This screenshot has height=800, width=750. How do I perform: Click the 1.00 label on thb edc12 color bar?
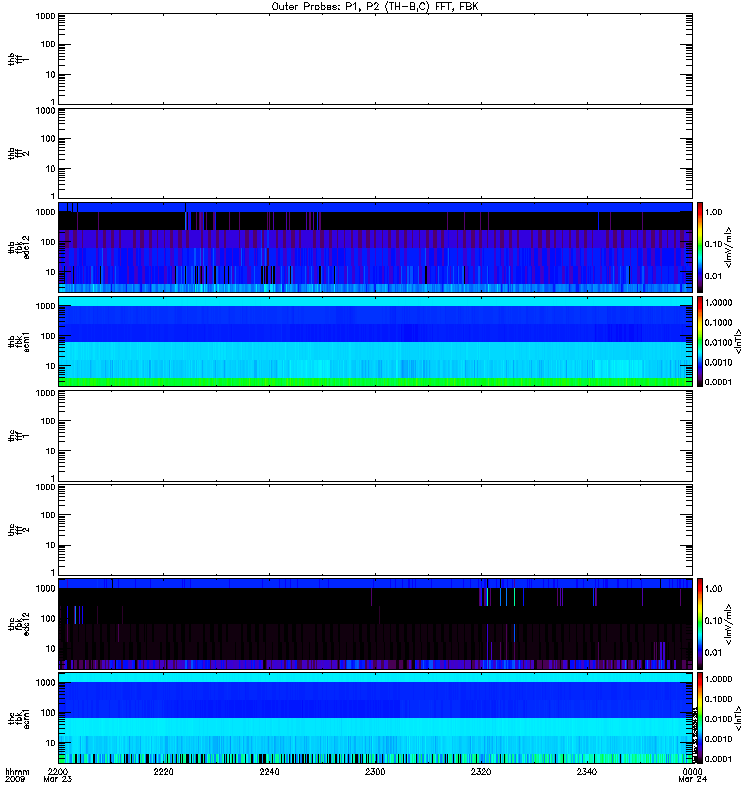coord(713,212)
